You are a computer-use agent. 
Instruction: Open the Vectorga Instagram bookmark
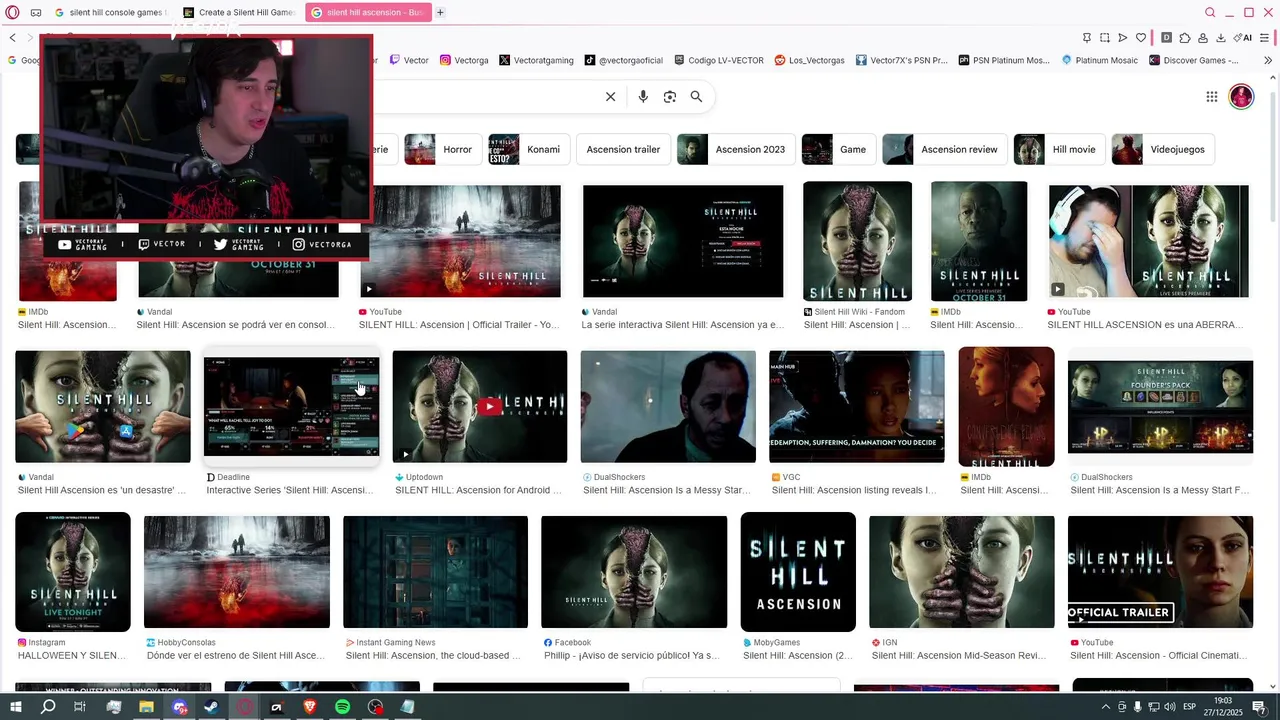(464, 60)
